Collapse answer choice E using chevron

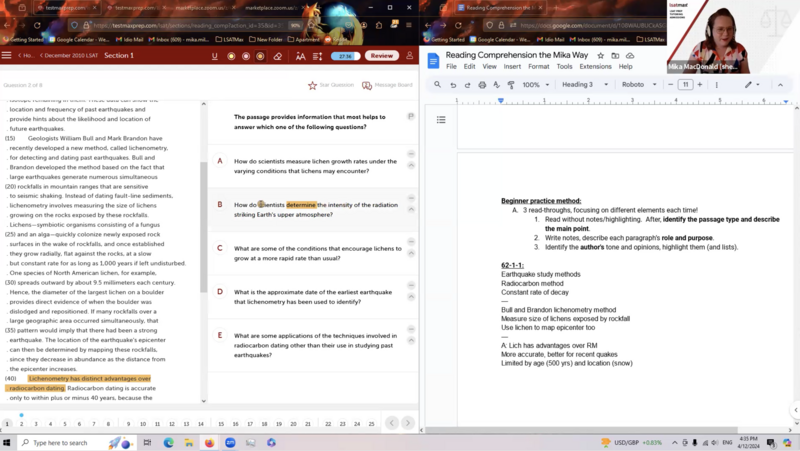(x=411, y=340)
